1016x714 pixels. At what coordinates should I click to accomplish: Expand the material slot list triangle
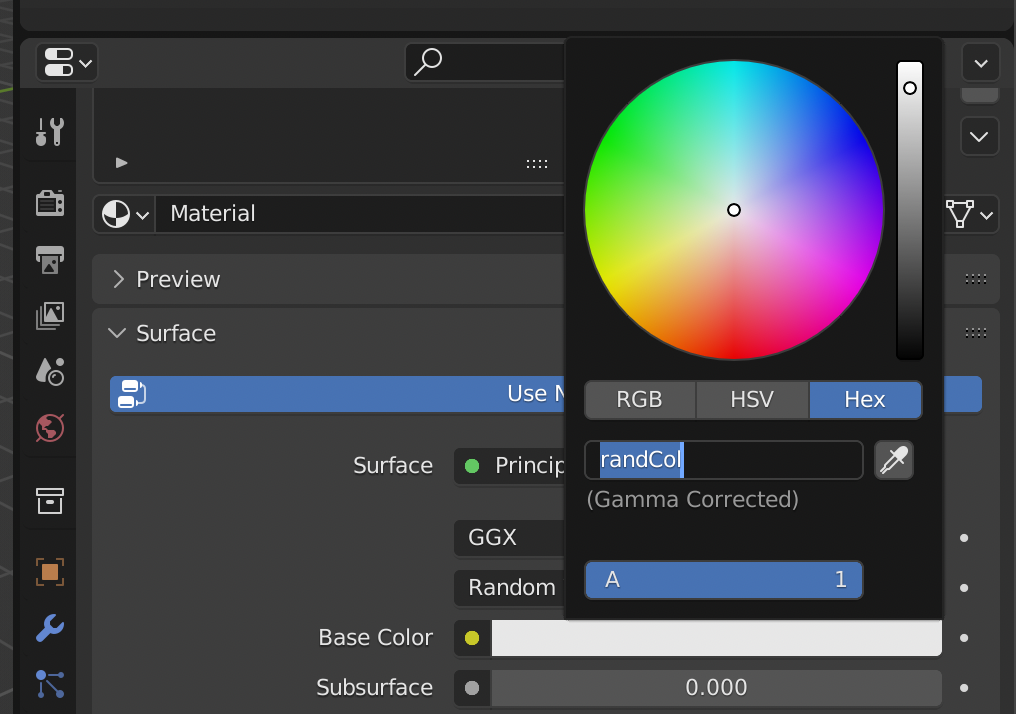121,163
